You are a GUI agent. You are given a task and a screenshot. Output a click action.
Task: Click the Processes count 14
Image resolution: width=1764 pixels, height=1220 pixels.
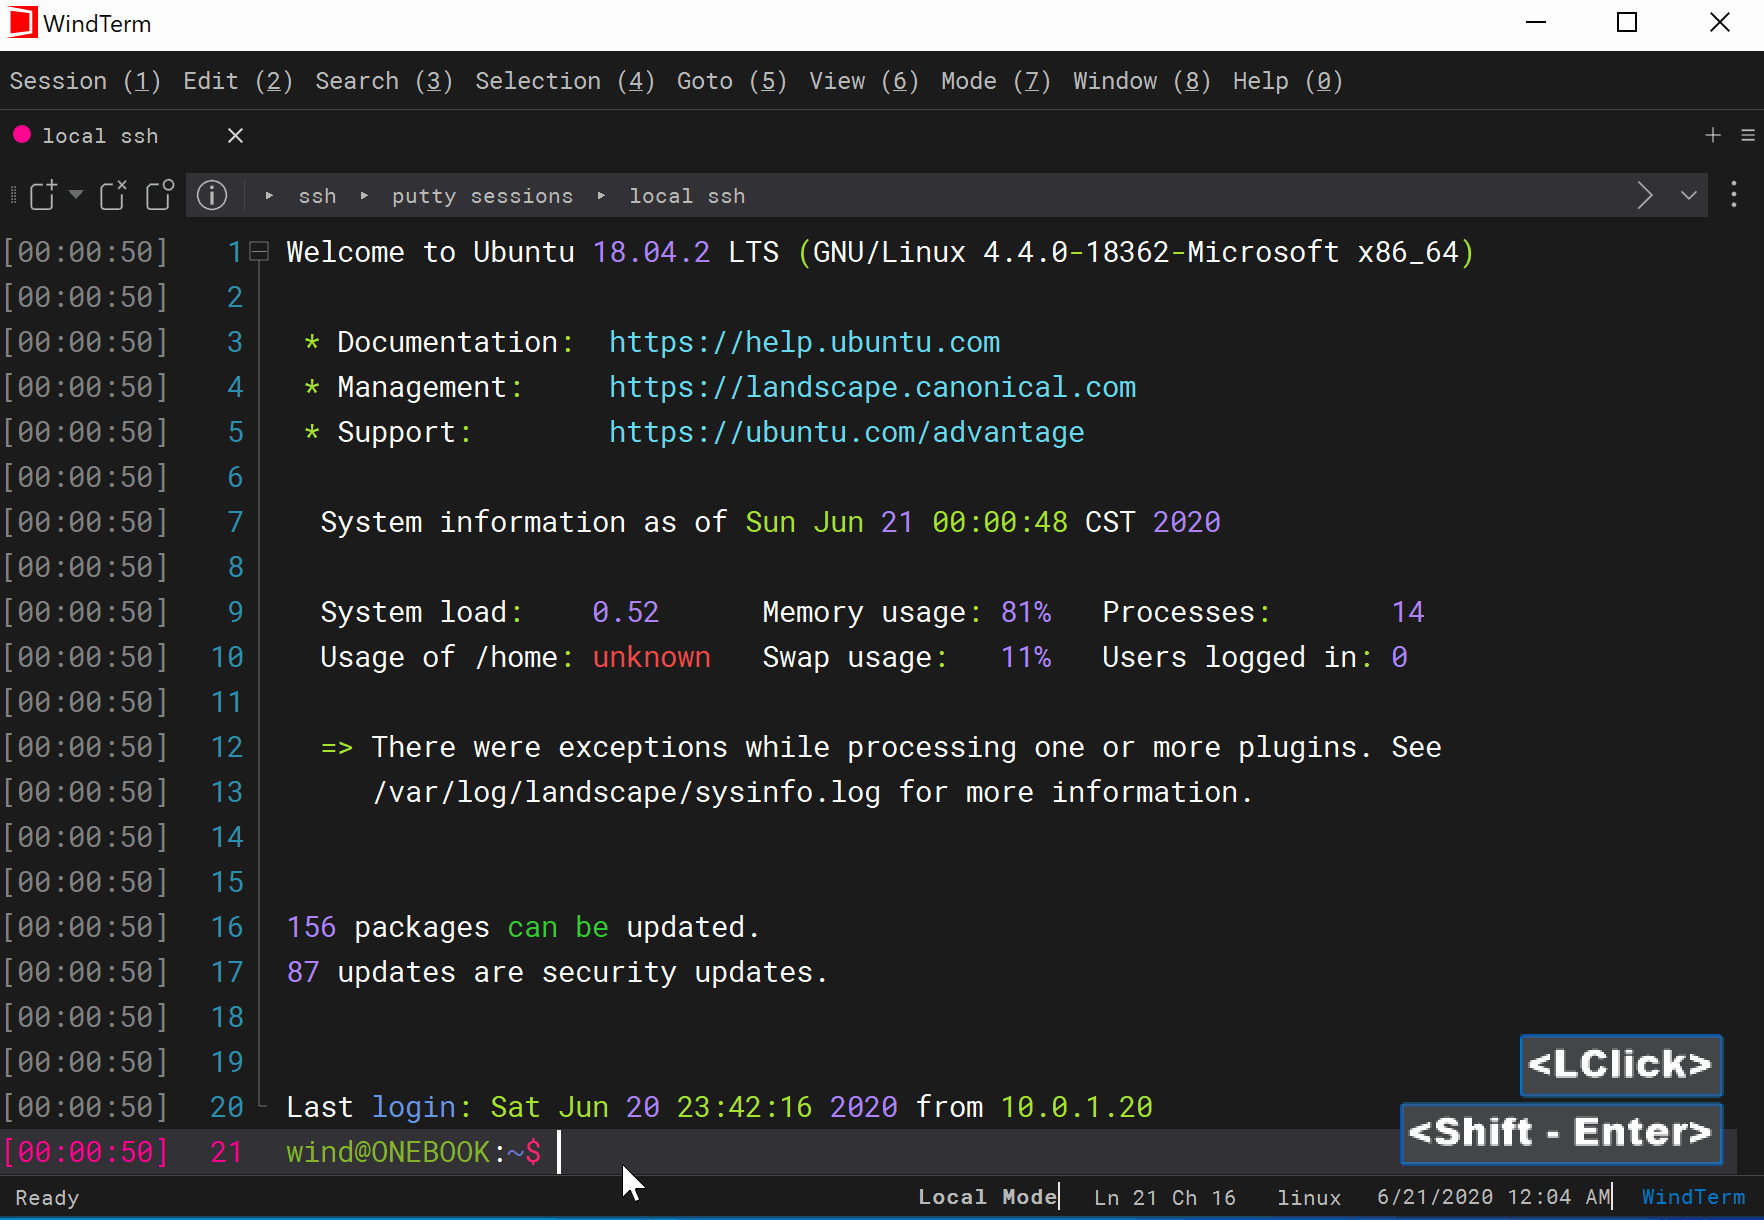(x=1408, y=612)
